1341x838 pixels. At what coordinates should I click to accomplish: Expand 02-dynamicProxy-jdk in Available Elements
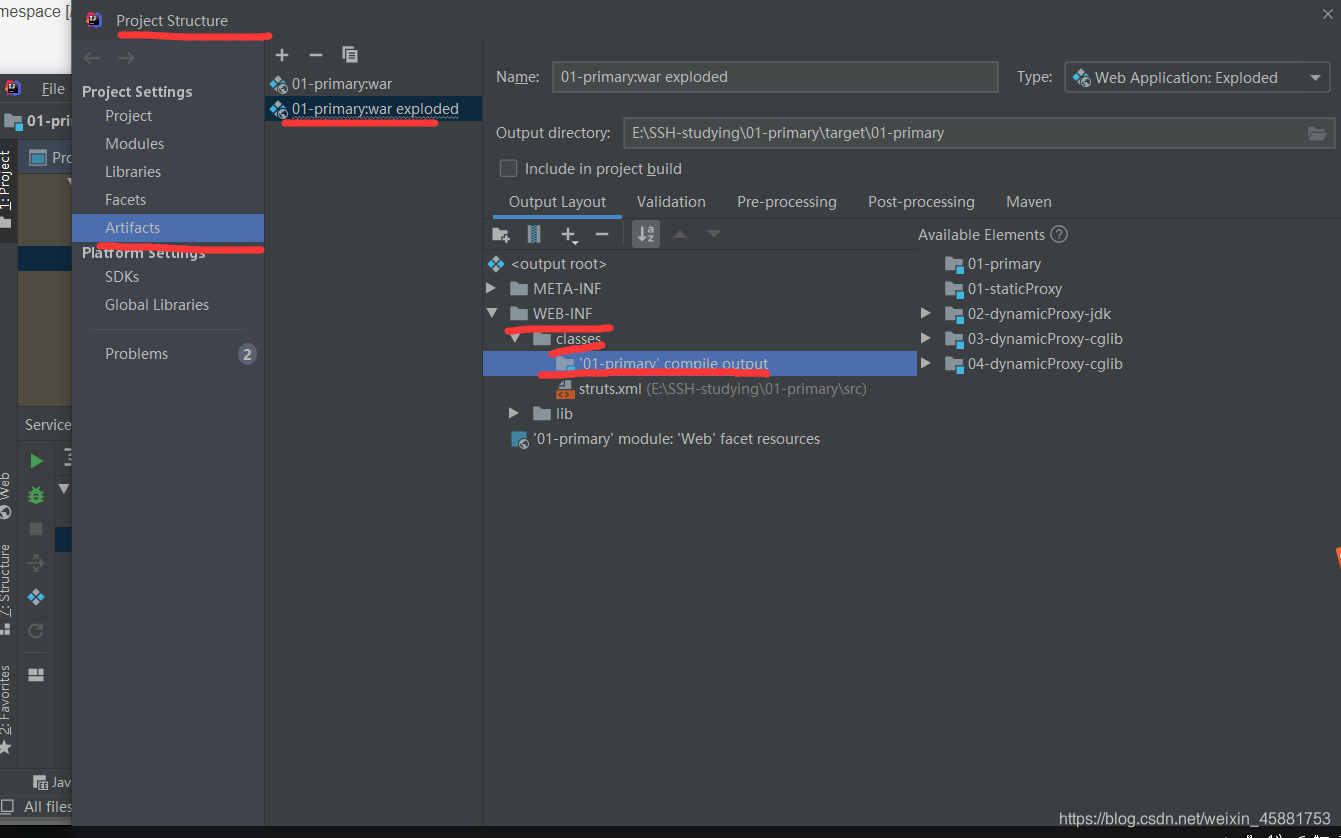tap(926, 313)
